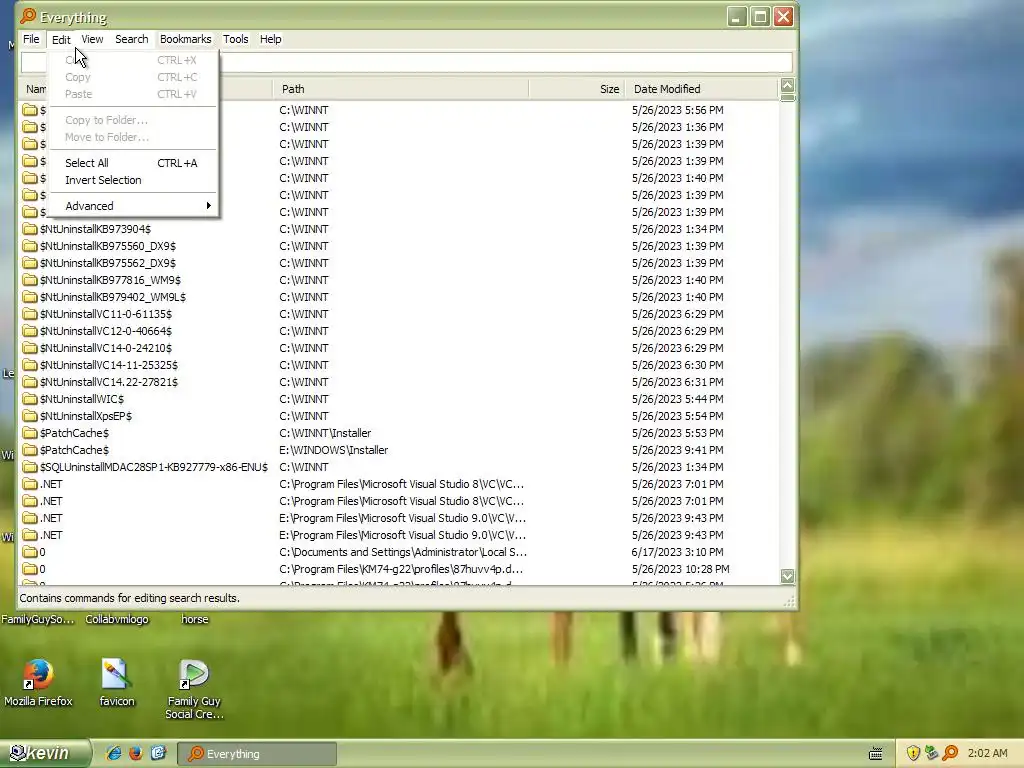1024x768 pixels.
Task: Click the folder icon of $NtUninstallVC11-0-61135$
Action: [29, 313]
